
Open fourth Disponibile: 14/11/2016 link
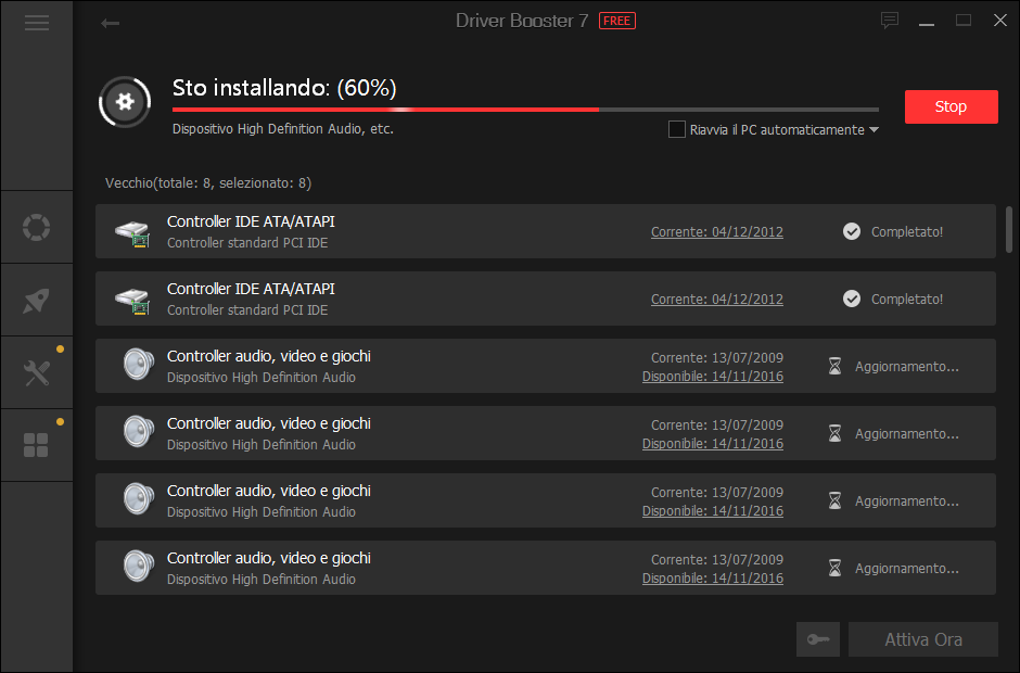[x=712, y=578]
